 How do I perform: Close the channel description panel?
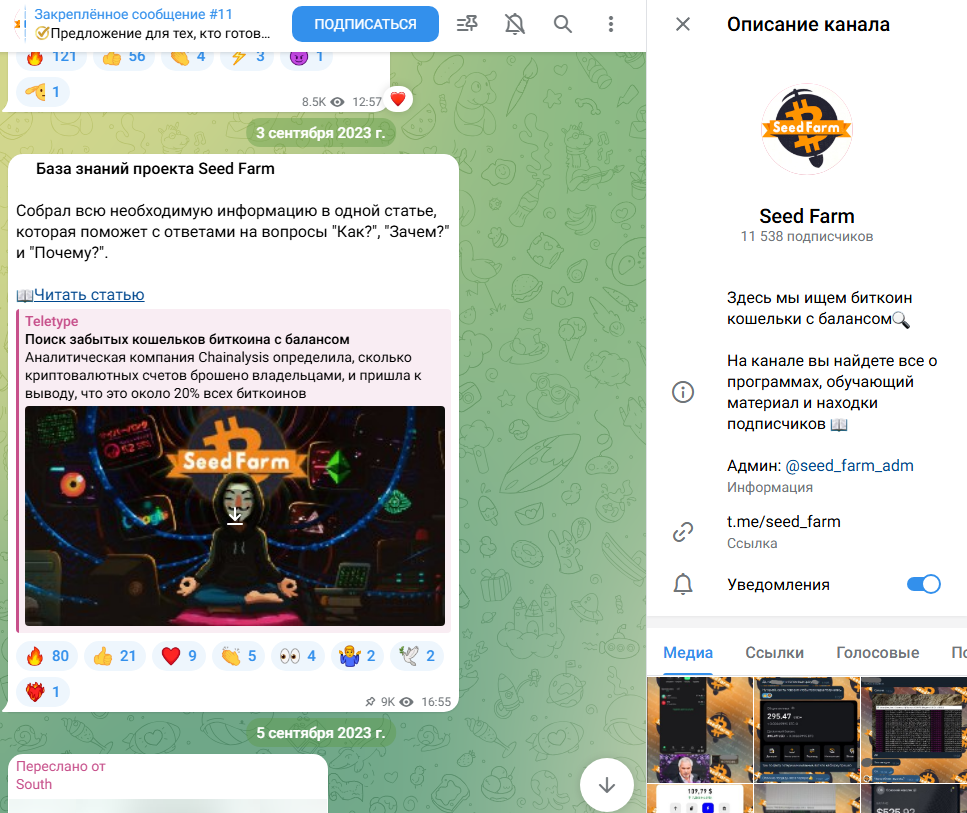(683, 24)
